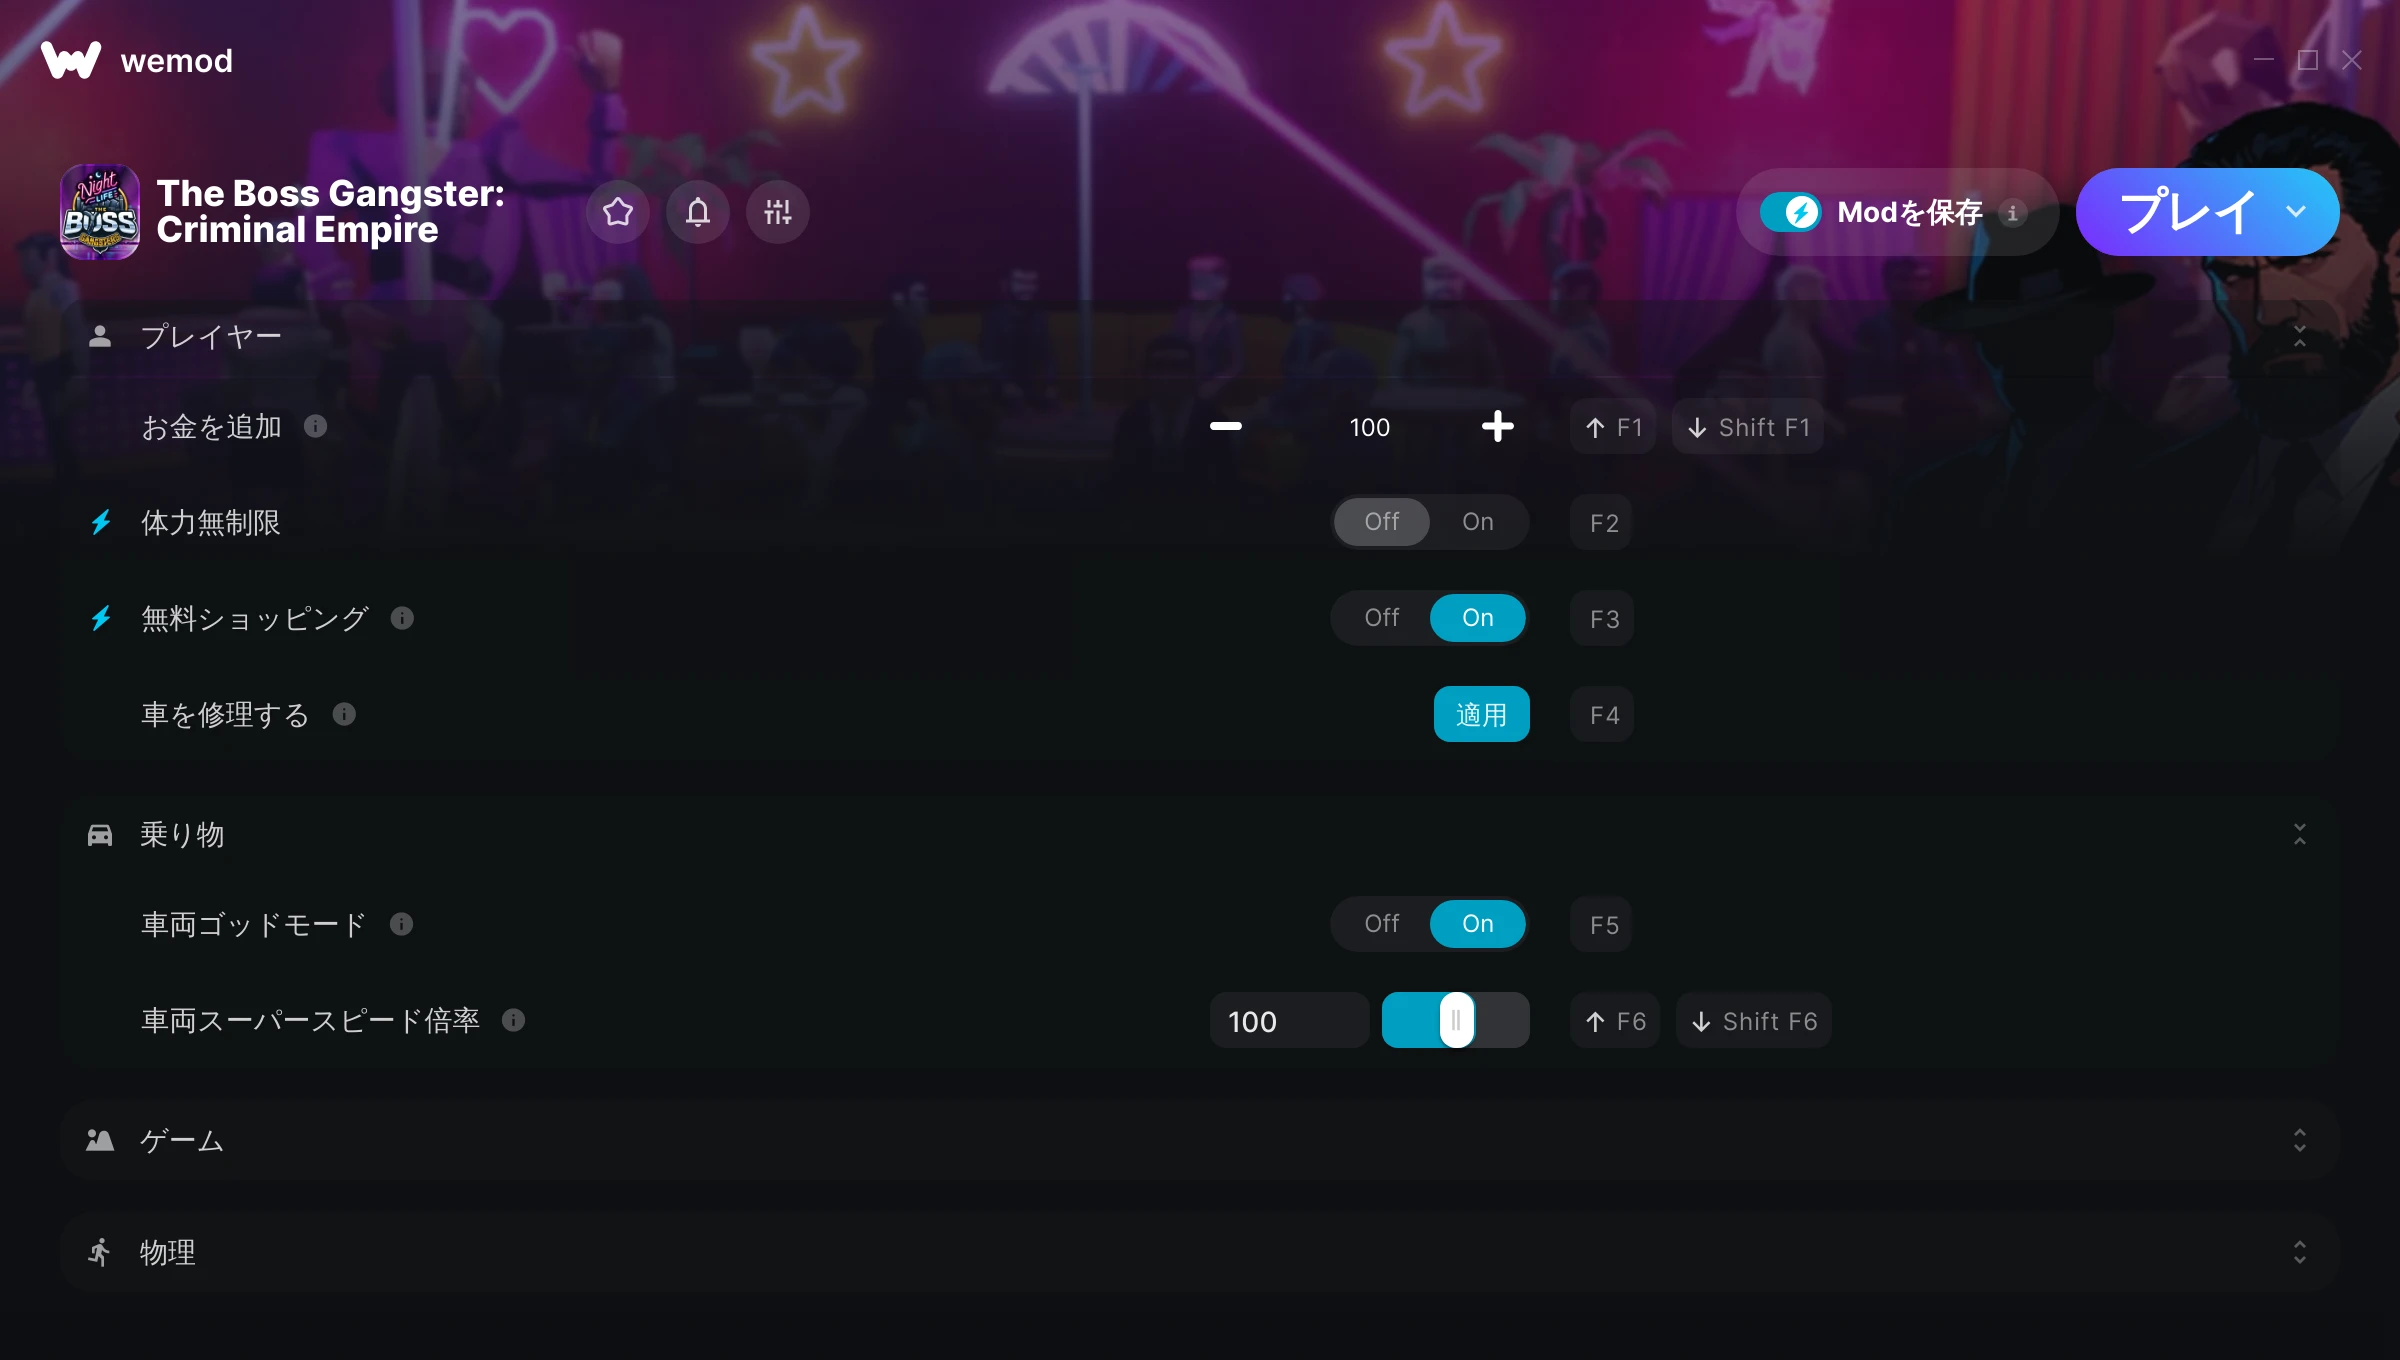The width and height of the screenshot is (2400, 1360).
Task: Expand the ゲーム category
Action: [2300, 1141]
